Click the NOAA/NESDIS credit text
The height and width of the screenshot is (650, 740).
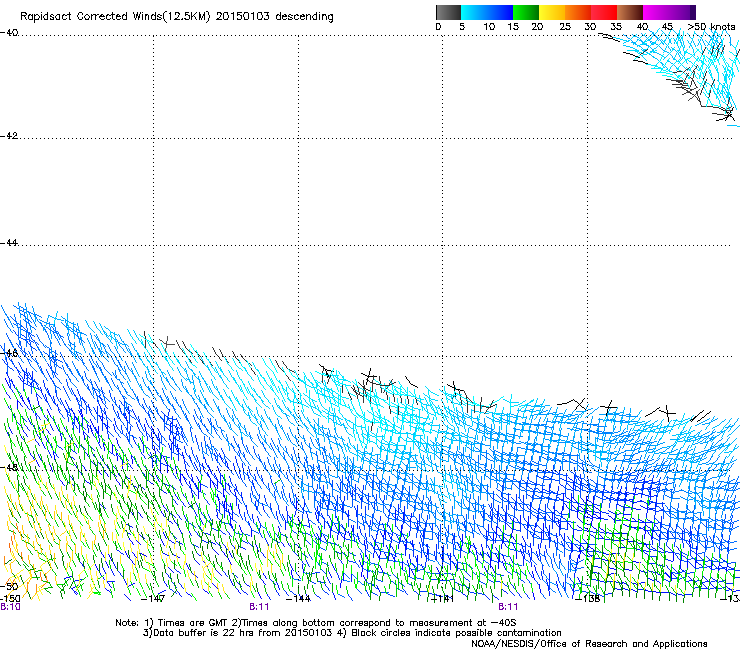tap(589, 644)
